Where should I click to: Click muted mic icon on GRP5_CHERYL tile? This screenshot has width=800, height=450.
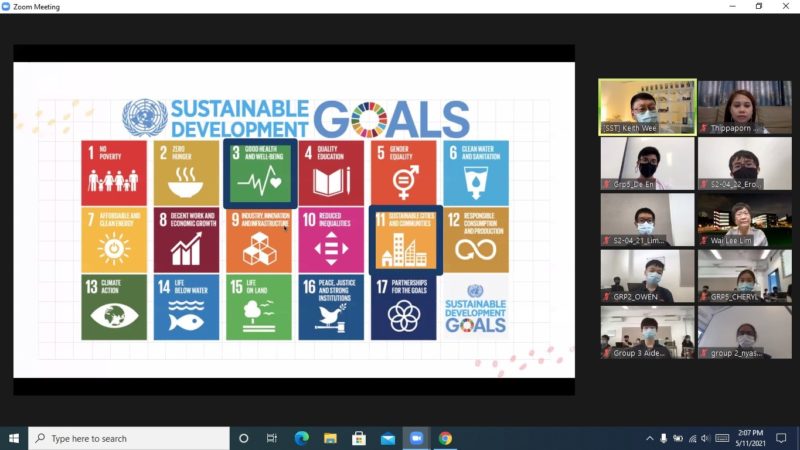[x=705, y=296]
